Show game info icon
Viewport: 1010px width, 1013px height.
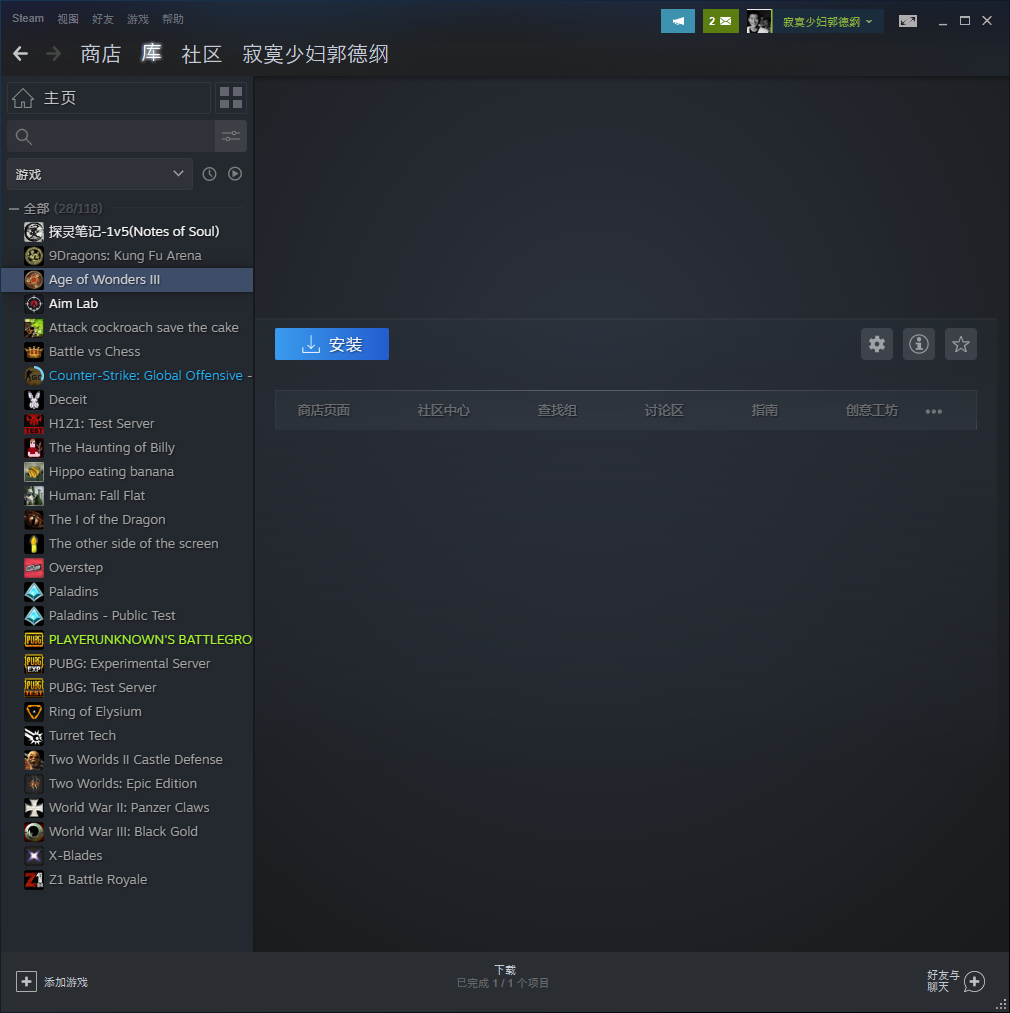tap(919, 344)
